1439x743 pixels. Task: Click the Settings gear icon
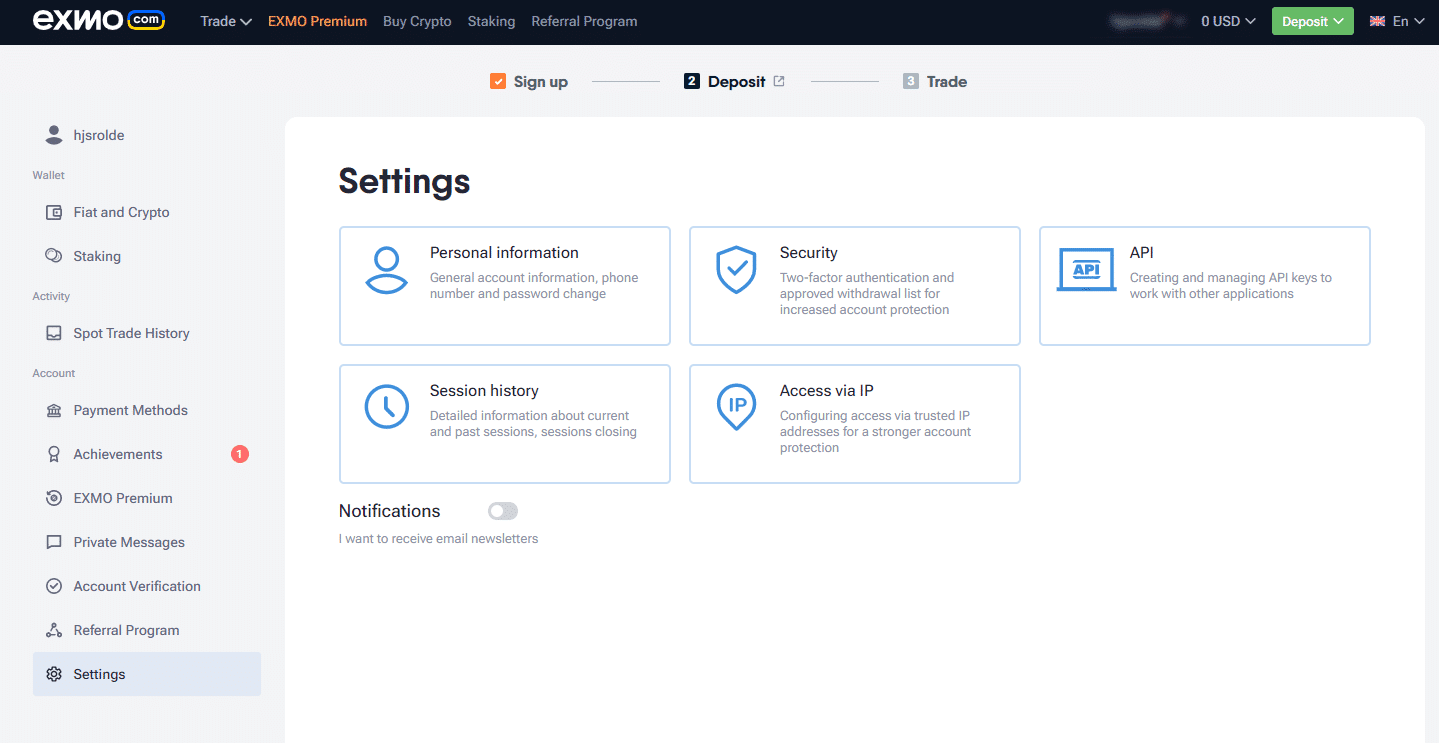coord(54,674)
